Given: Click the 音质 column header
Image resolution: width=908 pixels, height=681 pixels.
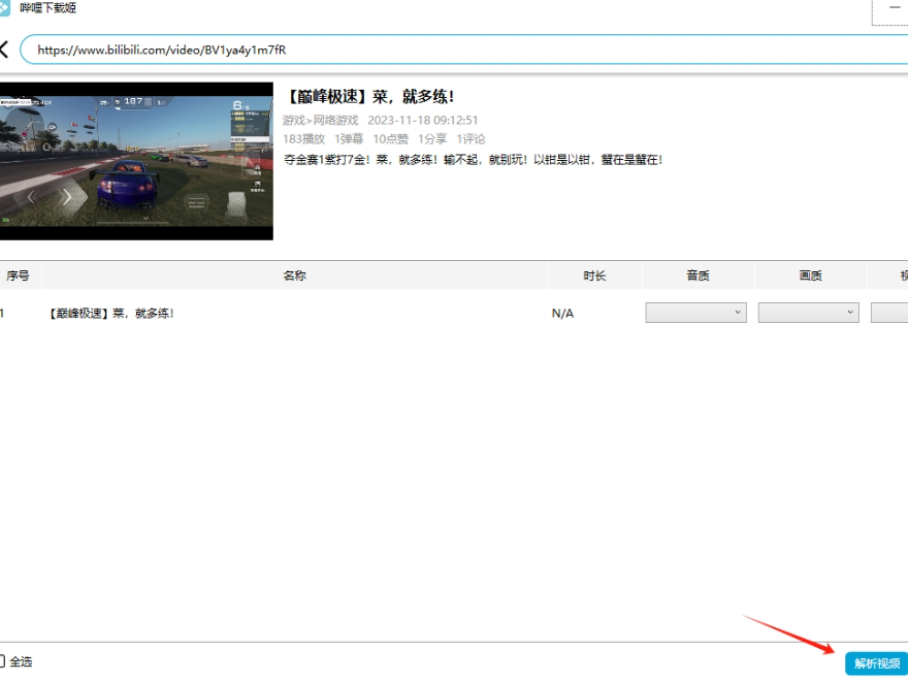Looking at the screenshot, I should 698,276.
